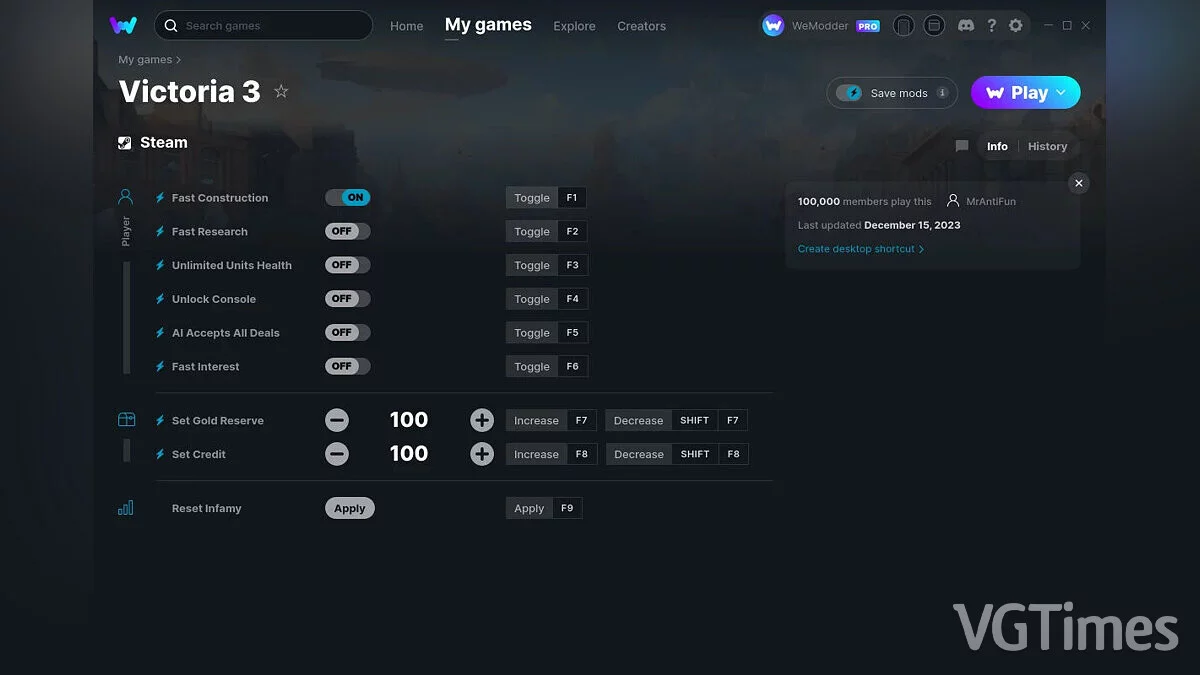The width and height of the screenshot is (1200, 675).
Task: Click the Increase F7 hotkey button
Action: [551, 421]
